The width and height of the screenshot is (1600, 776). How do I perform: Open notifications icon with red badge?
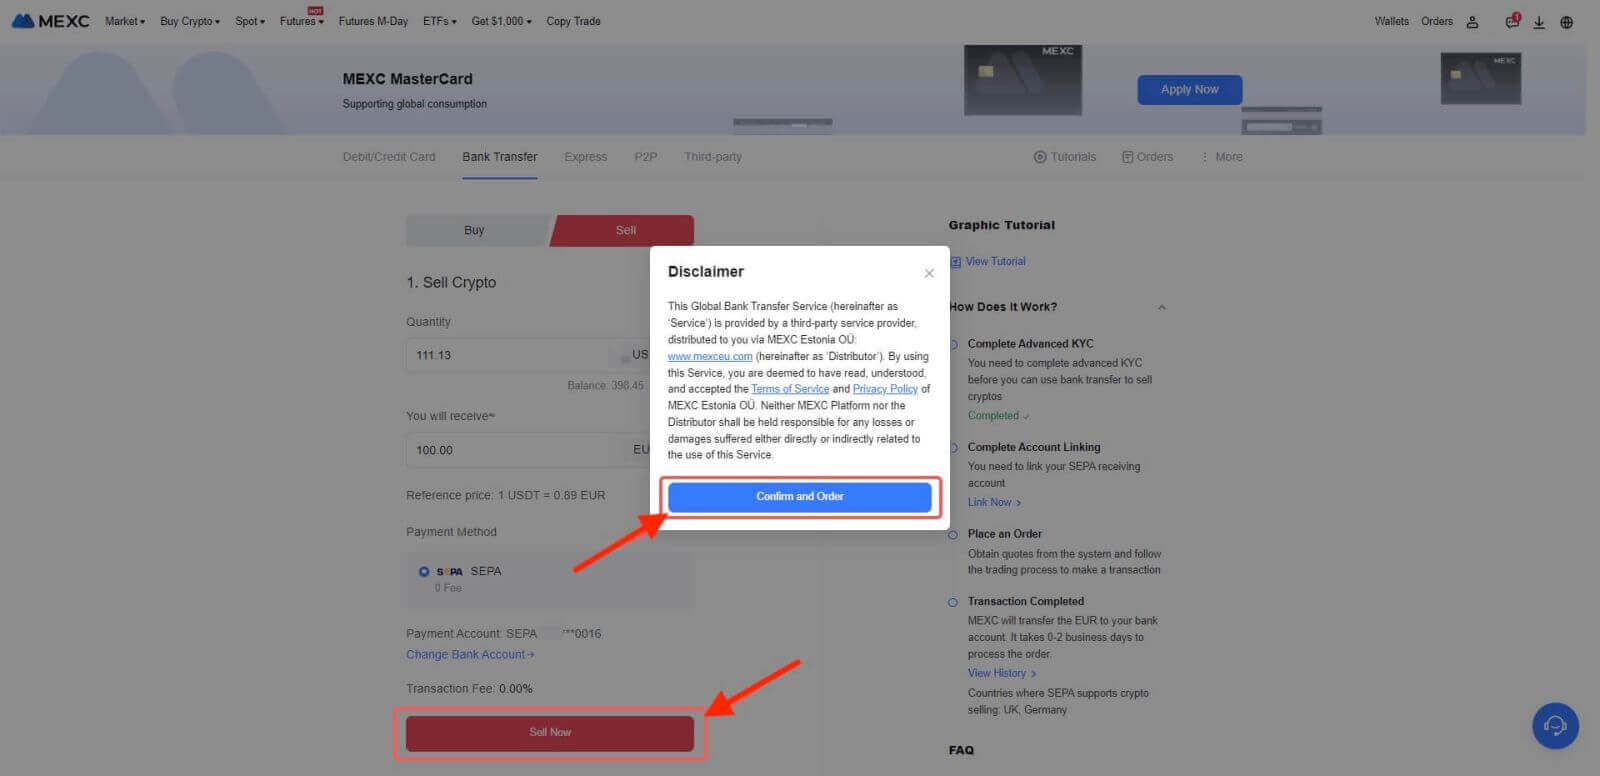[x=1512, y=21]
